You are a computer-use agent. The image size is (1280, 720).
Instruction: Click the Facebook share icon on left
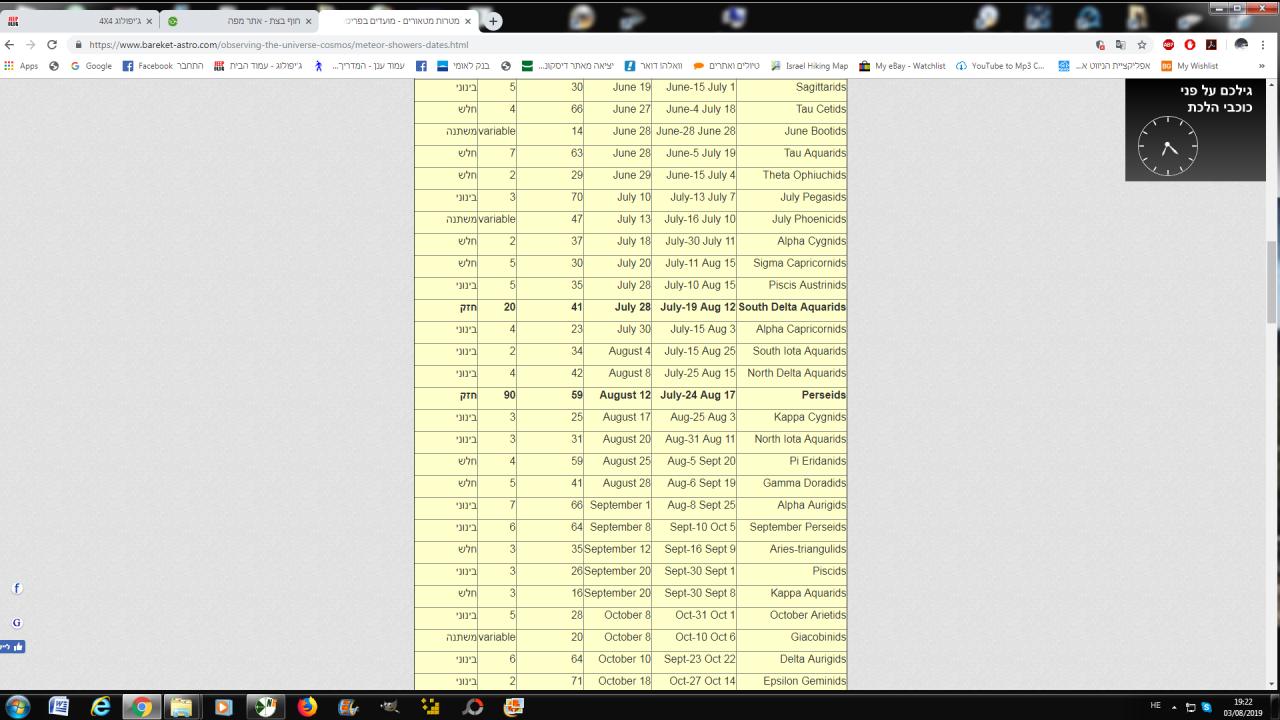(x=17, y=589)
